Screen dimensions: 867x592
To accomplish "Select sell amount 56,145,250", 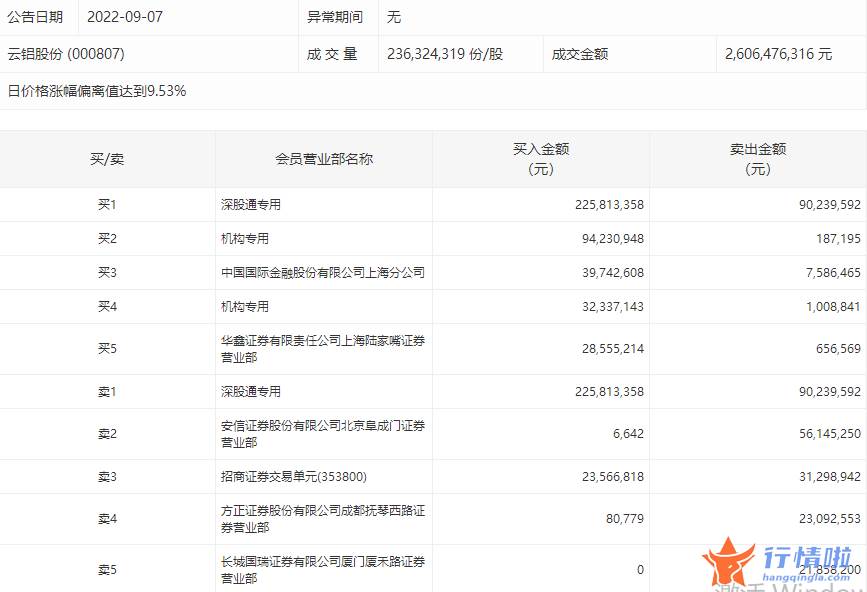I will [830, 434].
